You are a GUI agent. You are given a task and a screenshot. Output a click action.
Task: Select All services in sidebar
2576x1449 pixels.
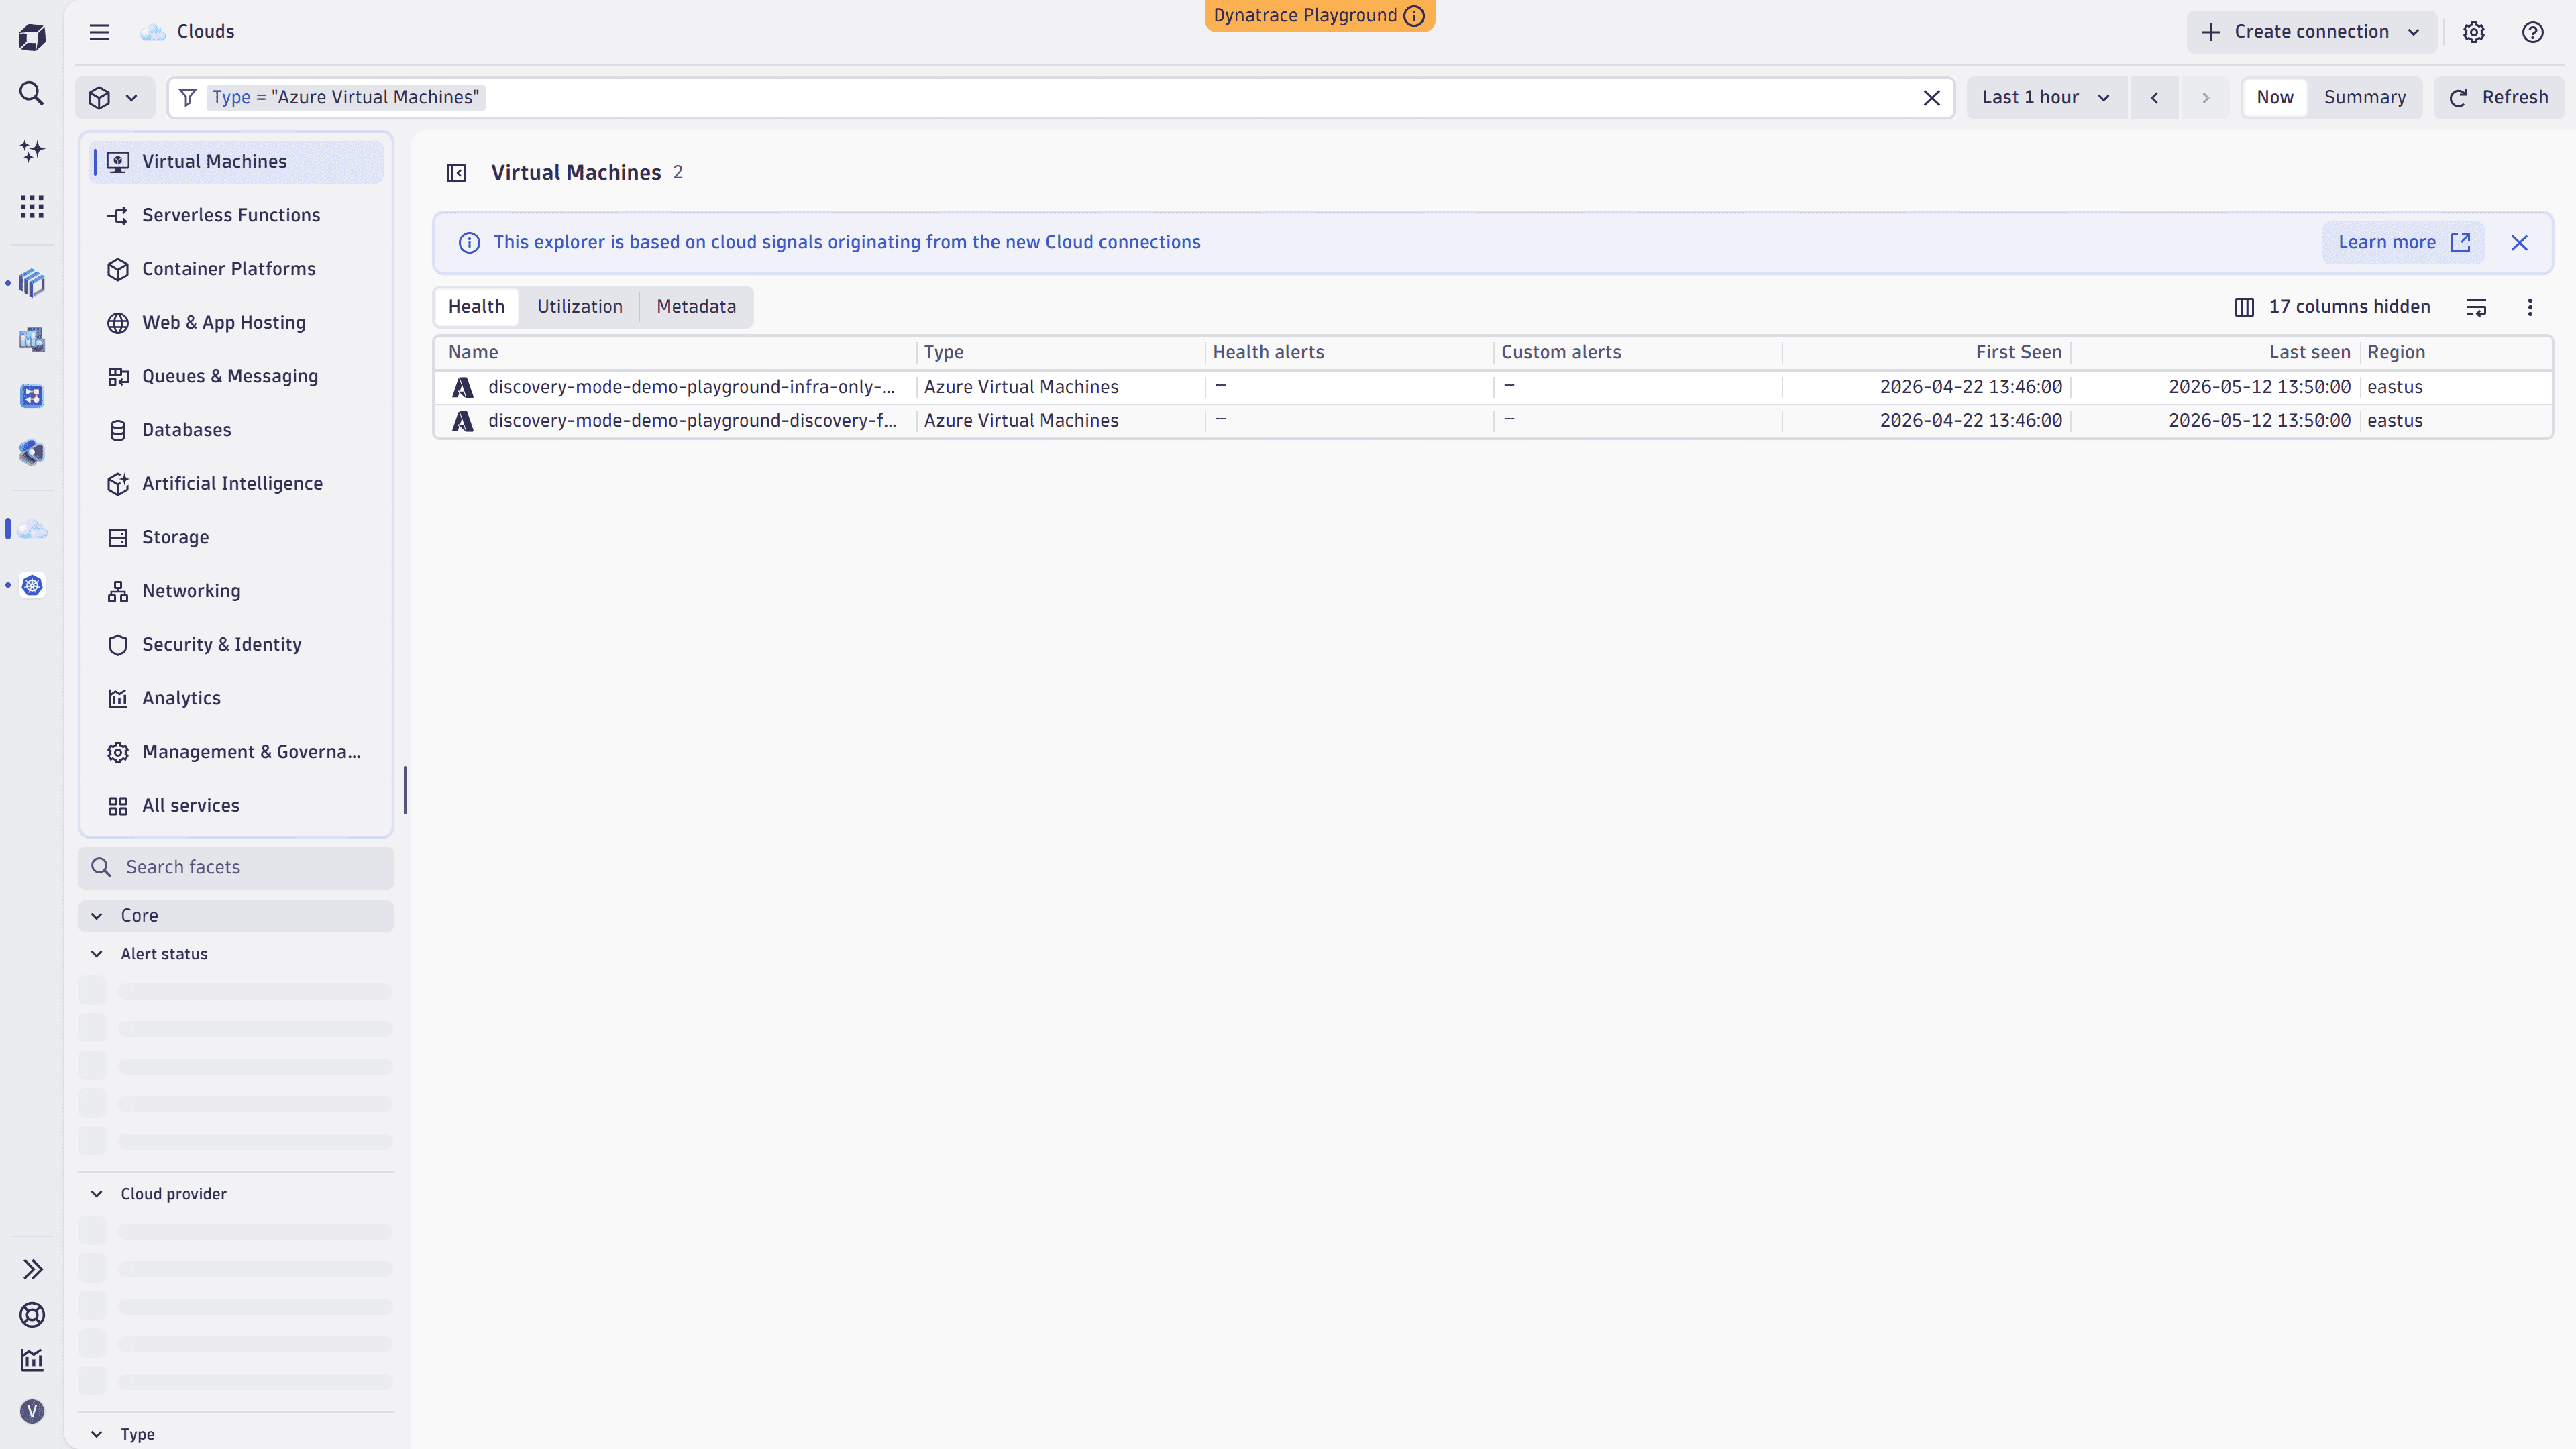pos(236,806)
